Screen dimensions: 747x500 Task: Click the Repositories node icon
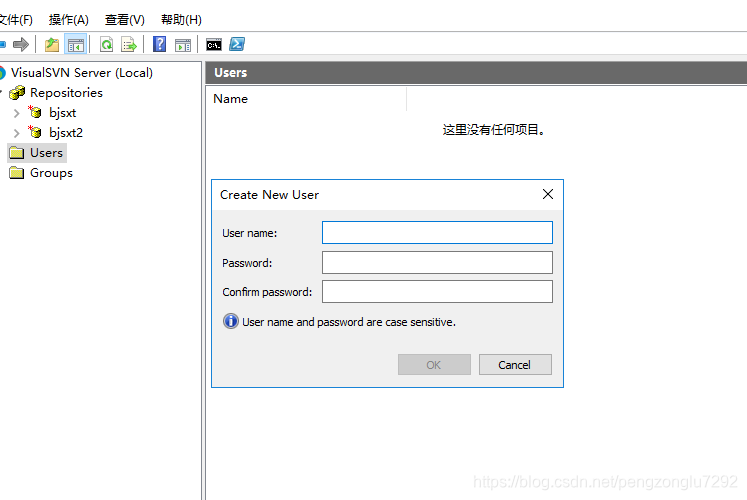tap(17, 92)
